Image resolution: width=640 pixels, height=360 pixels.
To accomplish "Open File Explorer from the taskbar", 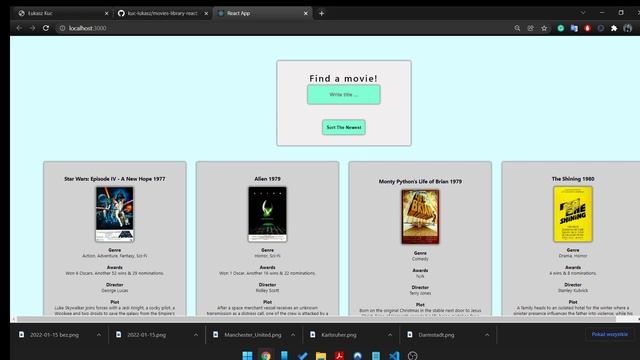I will [321, 356].
